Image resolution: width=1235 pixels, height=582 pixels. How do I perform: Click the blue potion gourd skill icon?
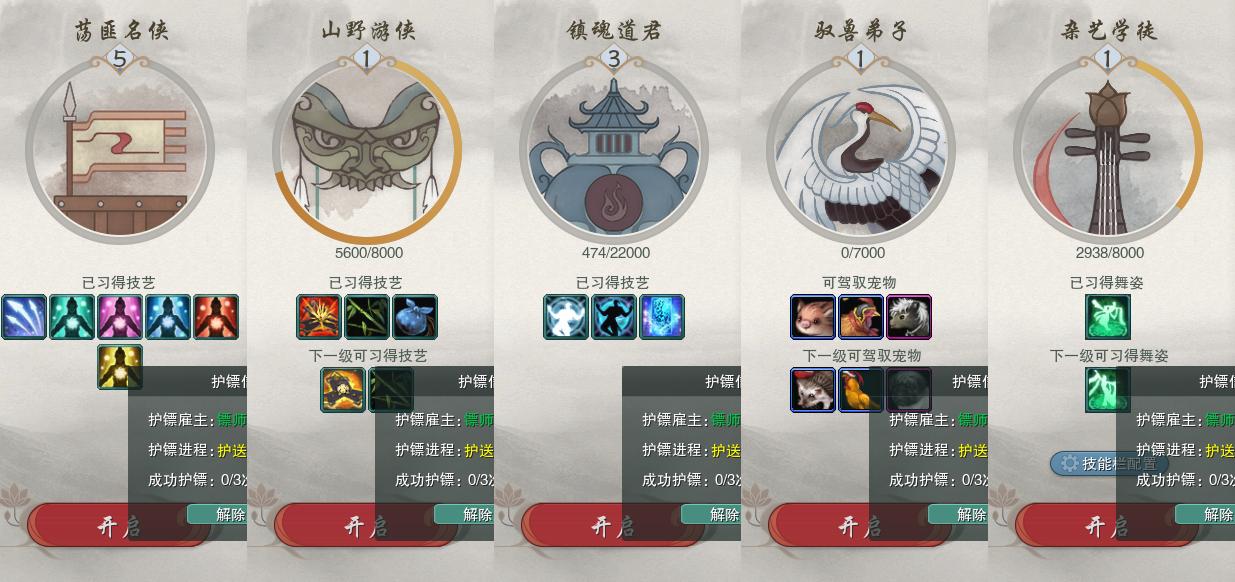414,316
